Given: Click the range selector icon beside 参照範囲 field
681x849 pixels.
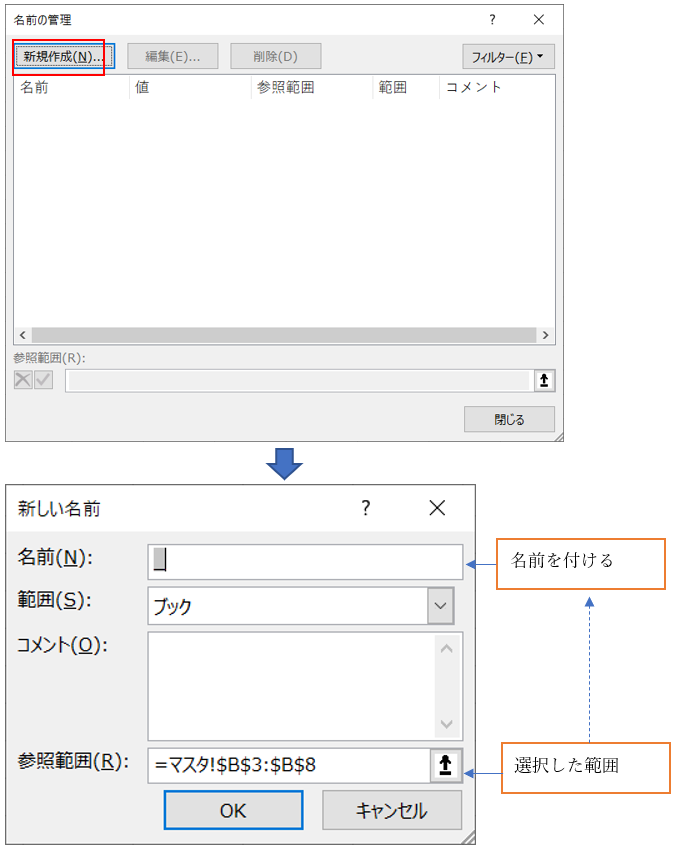Looking at the screenshot, I should point(445,765).
